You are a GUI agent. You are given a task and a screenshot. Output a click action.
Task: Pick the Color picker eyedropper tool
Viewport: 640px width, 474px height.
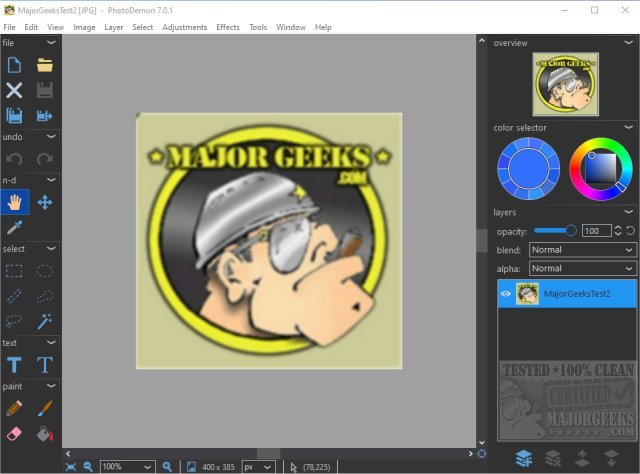[14, 227]
